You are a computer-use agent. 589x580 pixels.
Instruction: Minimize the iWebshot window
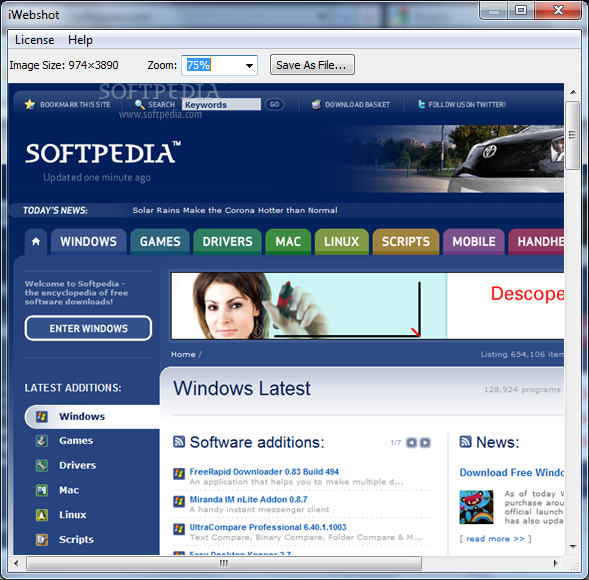(494, 11)
